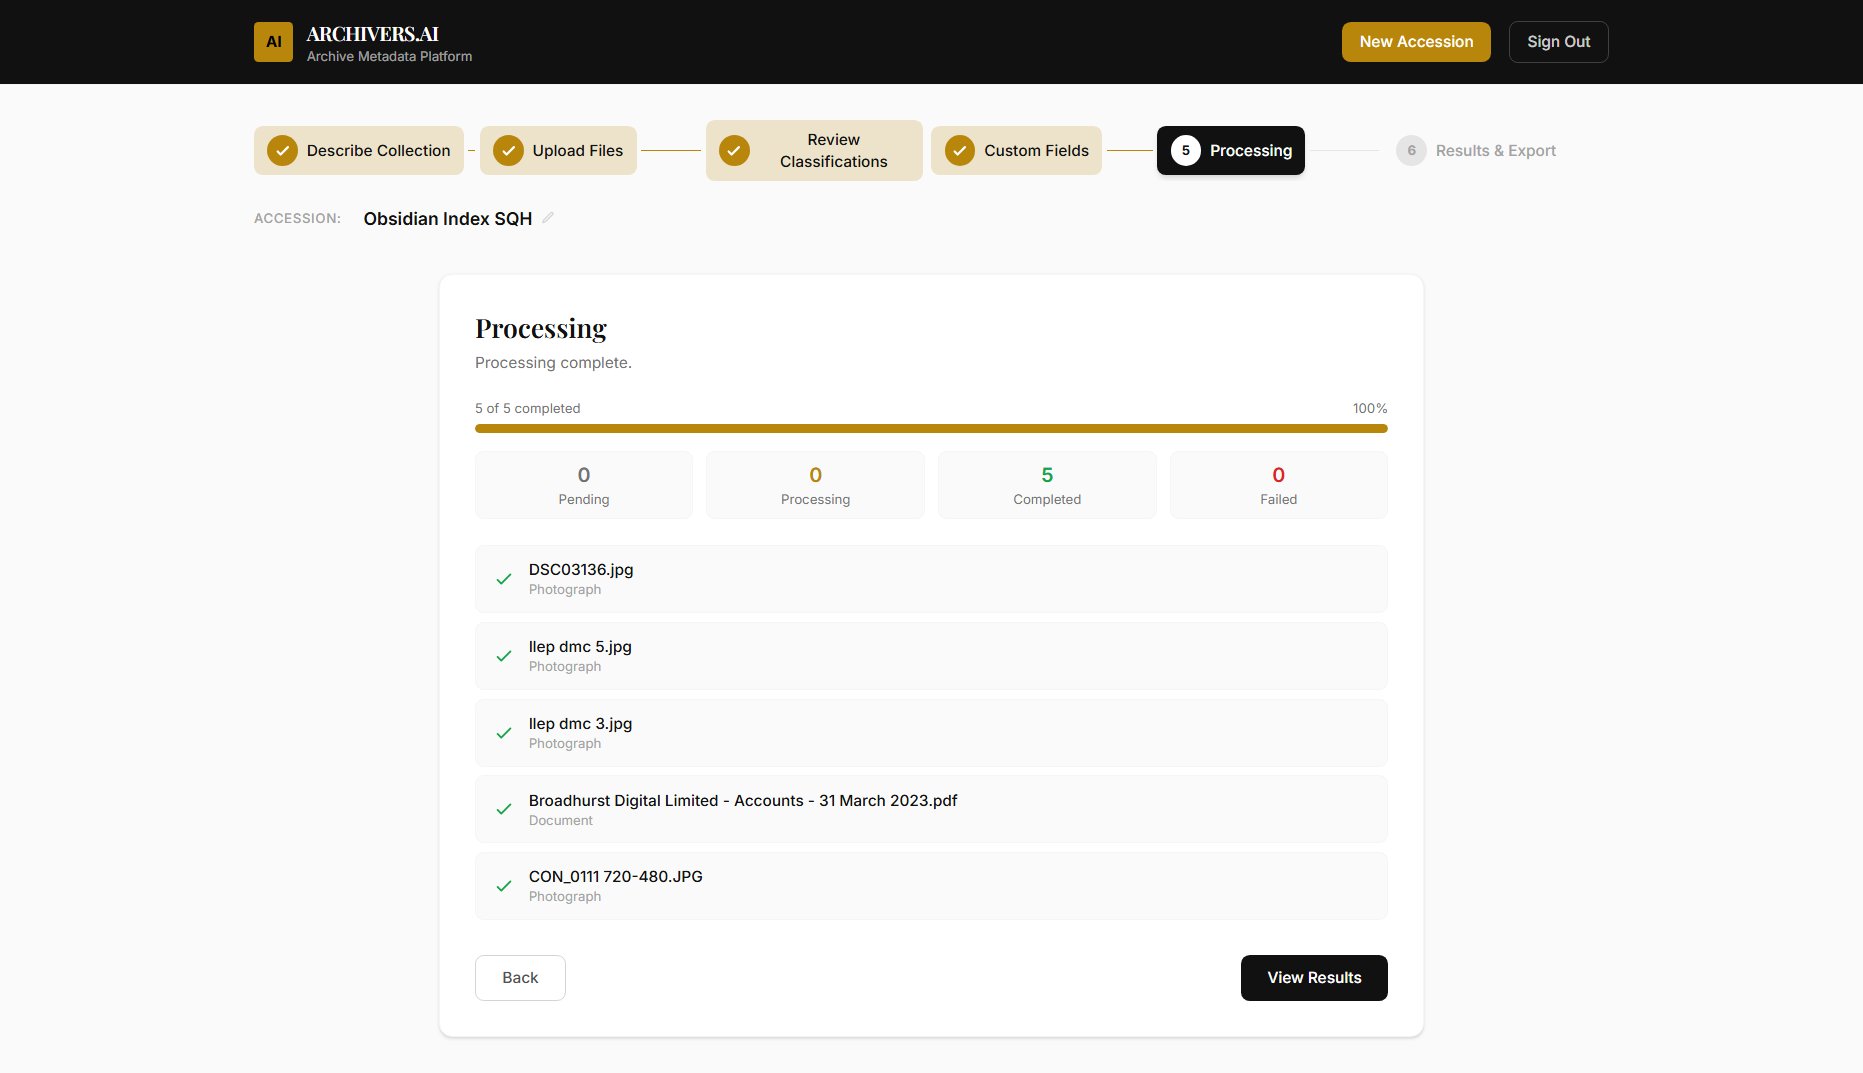Image resolution: width=1863 pixels, height=1073 pixels.
Task: Click the checkmark icon on Upload Files step
Action: click(508, 150)
